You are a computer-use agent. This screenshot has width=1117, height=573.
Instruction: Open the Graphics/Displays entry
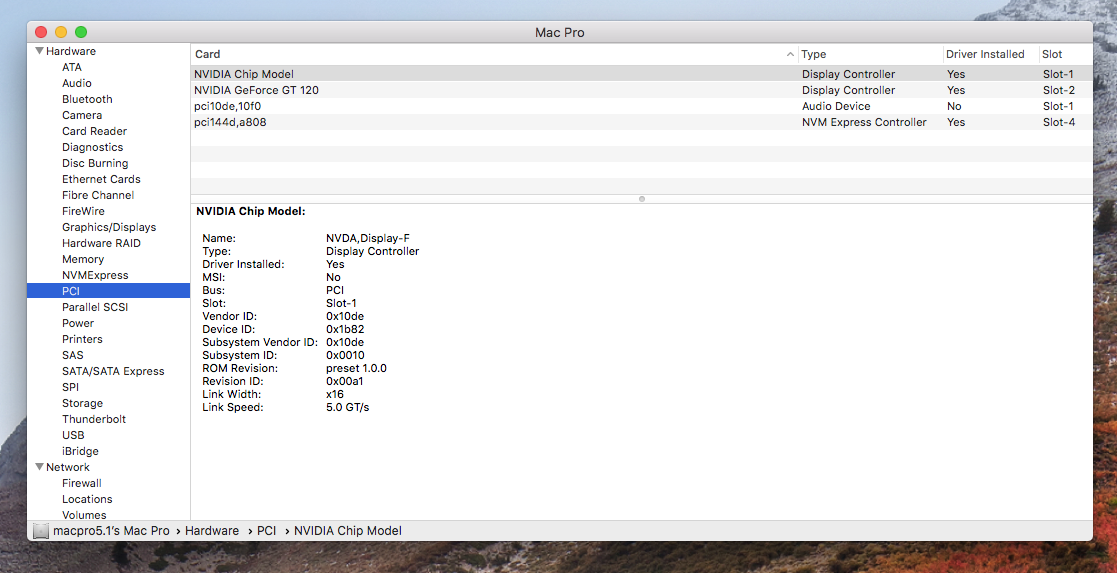(x=109, y=227)
